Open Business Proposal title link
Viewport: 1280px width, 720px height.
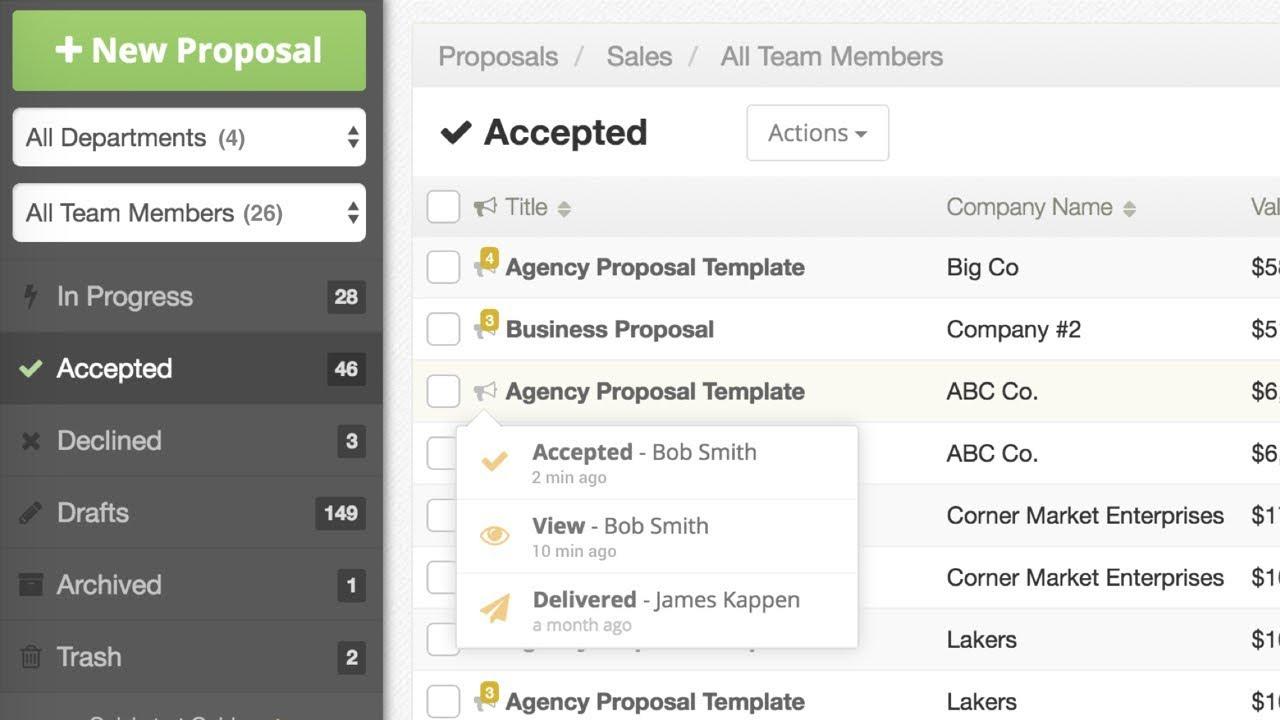point(609,329)
